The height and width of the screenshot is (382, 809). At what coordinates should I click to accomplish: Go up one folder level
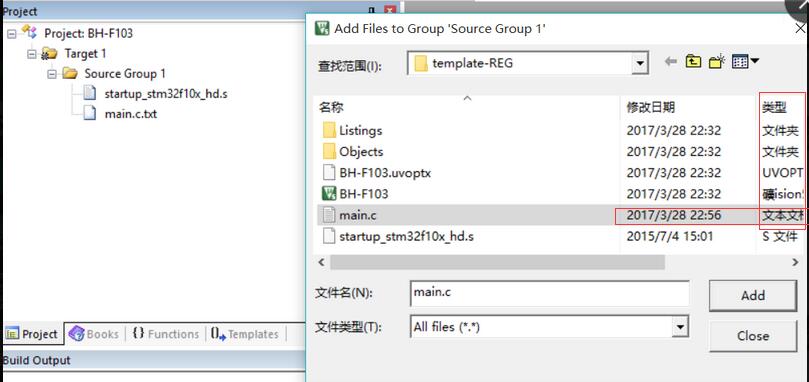[x=693, y=62]
